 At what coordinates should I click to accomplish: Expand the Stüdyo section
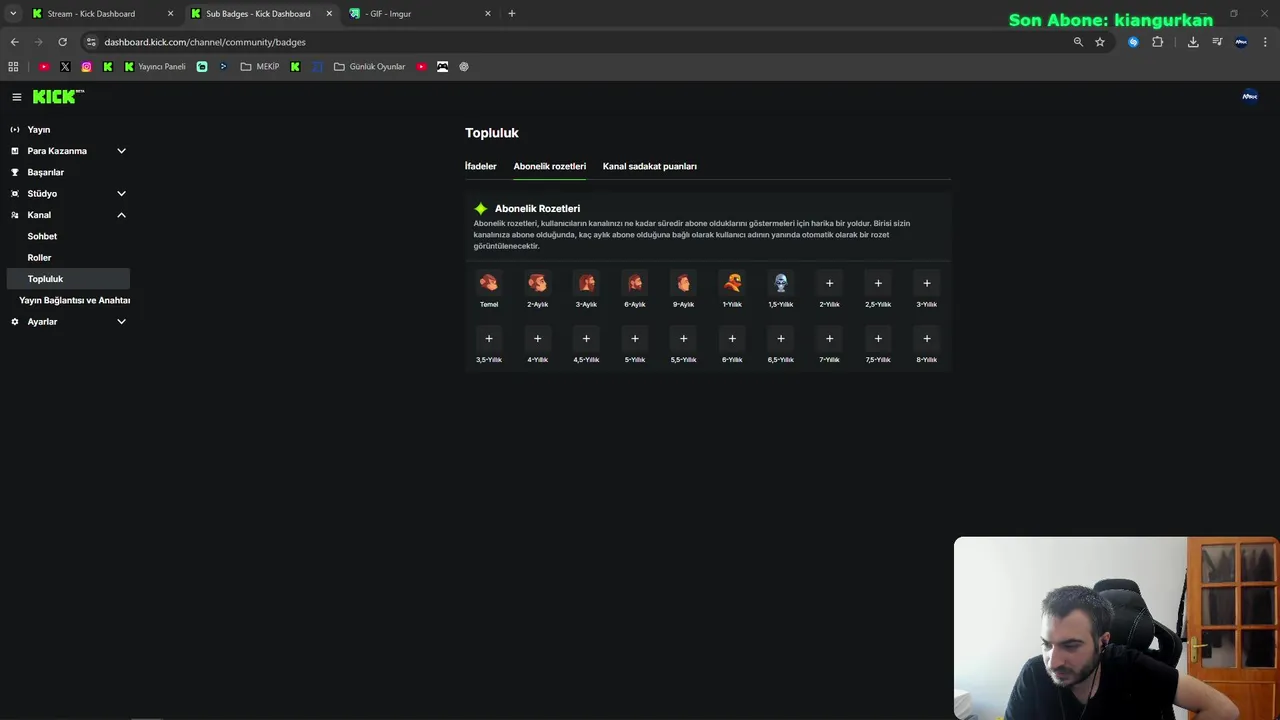pos(68,194)
